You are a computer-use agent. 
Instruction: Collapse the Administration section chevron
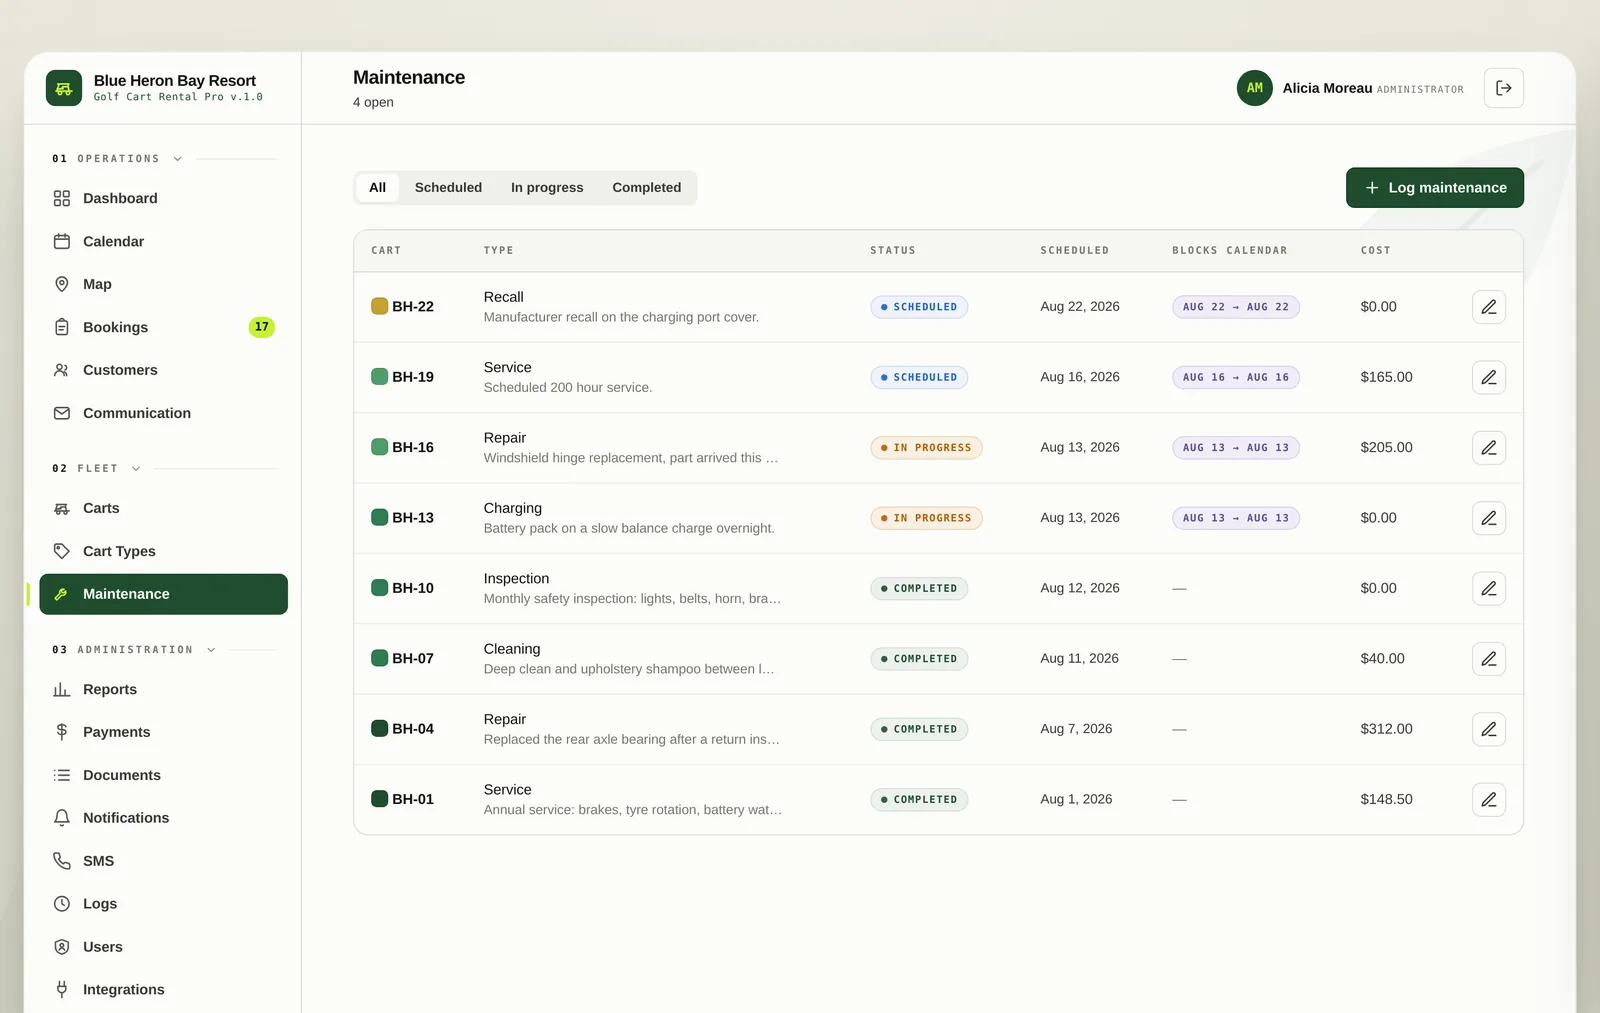point(211,650)
